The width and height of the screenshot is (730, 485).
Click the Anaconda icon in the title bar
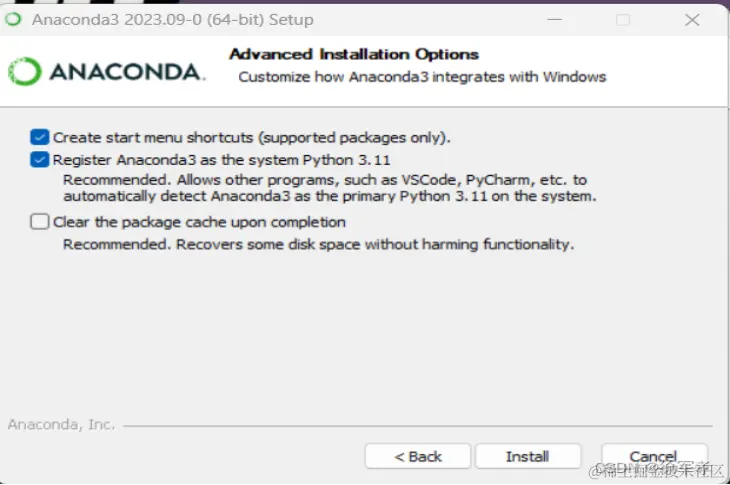tap(13, 20)
